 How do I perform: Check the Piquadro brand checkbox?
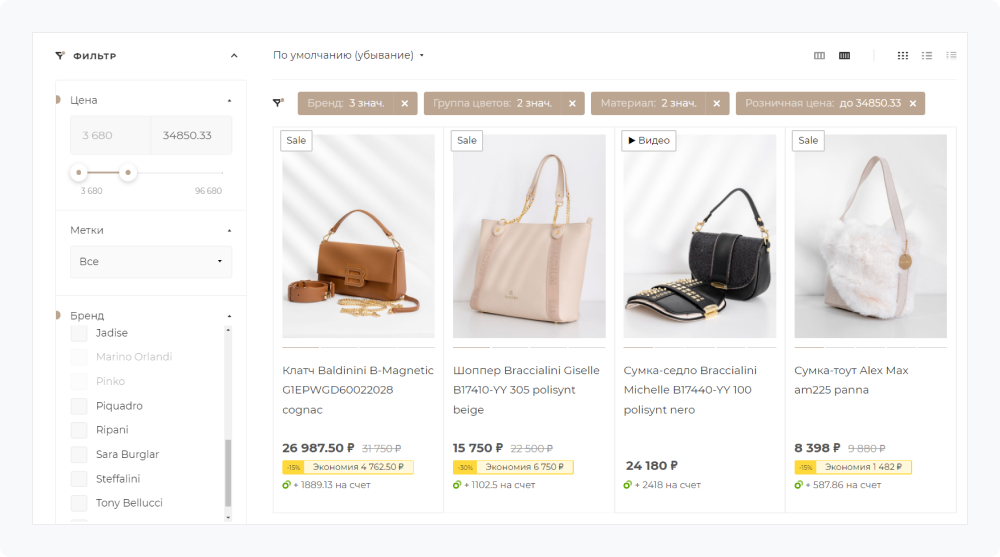79,406
